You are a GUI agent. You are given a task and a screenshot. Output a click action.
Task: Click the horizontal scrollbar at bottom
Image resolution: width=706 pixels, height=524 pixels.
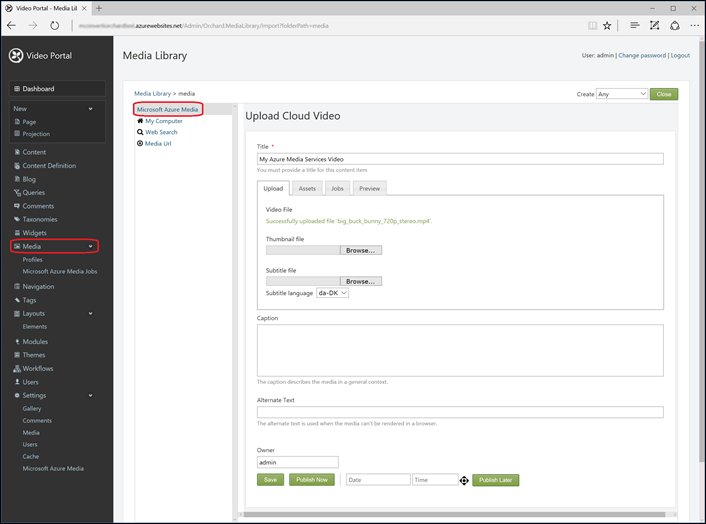(x=454, y=514)
